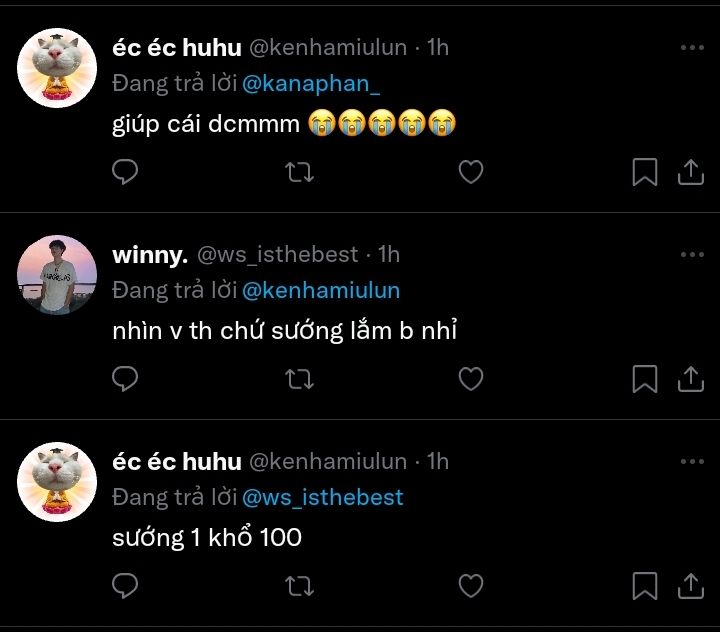The width and height of the screenshot is (720, 632).
Task: Reply to the "giúp cái dcmmm" tweet
Action: pos(125,172)
